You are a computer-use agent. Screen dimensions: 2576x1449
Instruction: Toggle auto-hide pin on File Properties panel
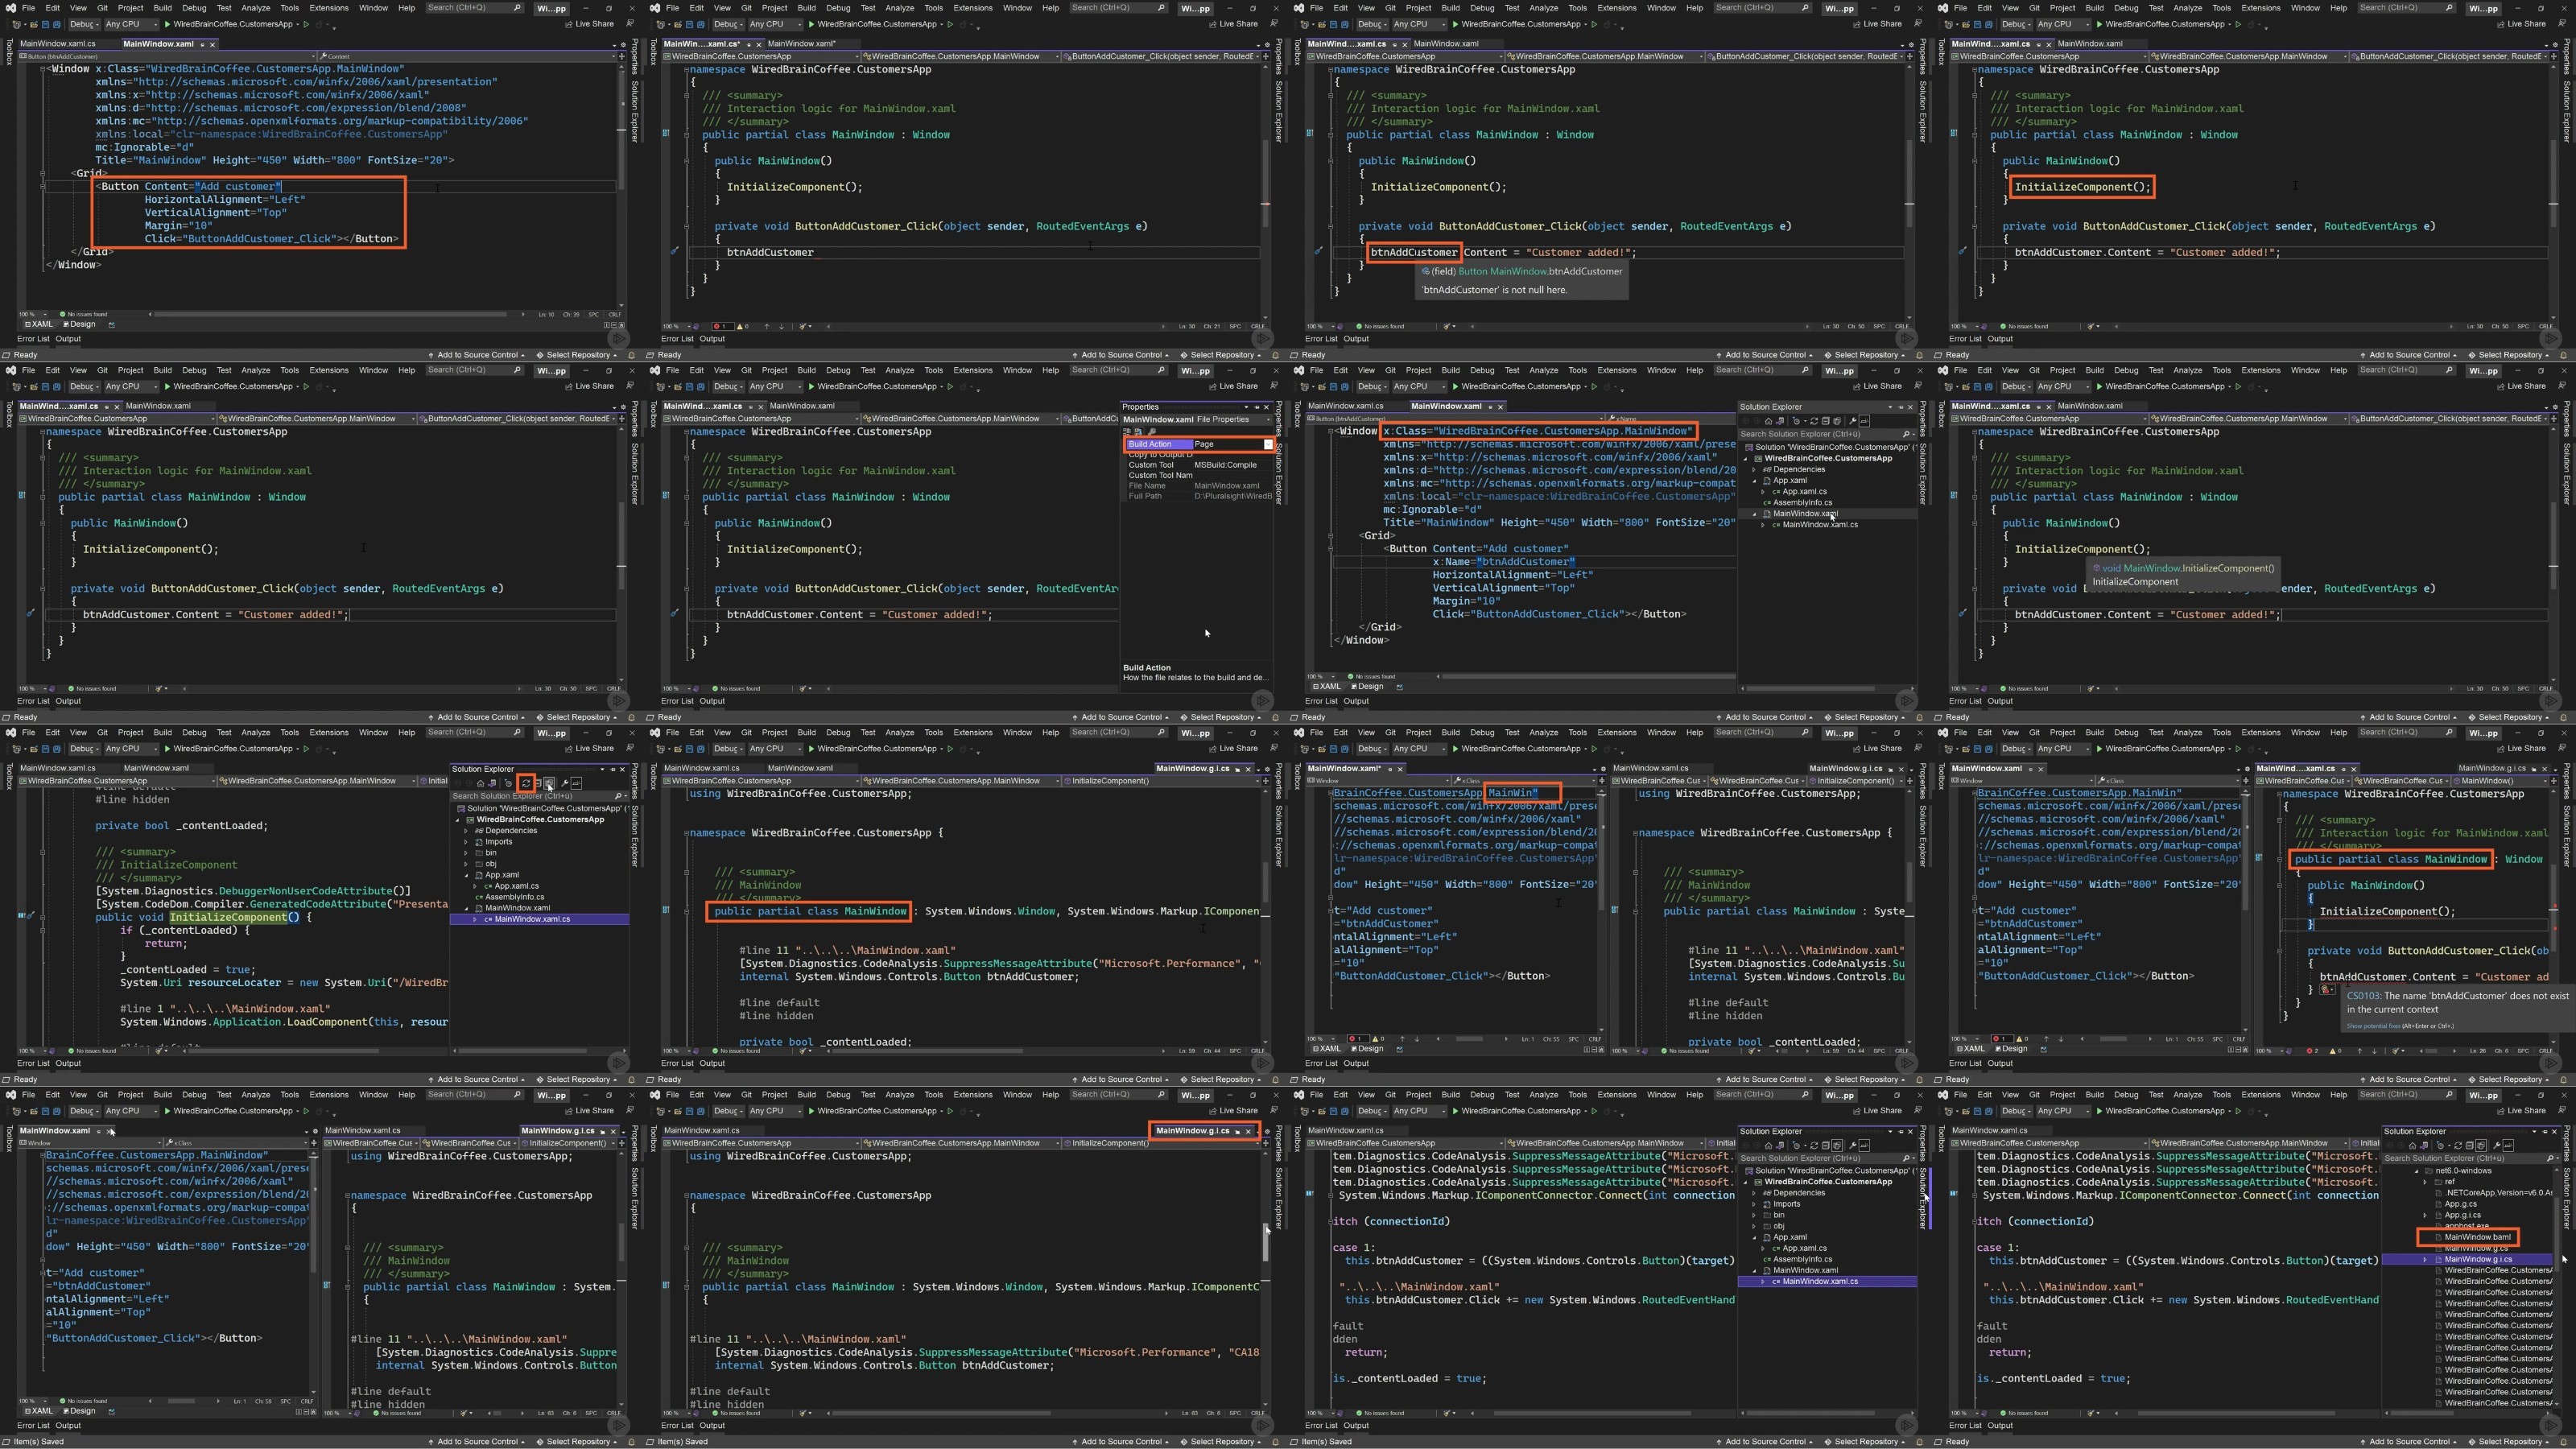click(x=1257, y=408)
